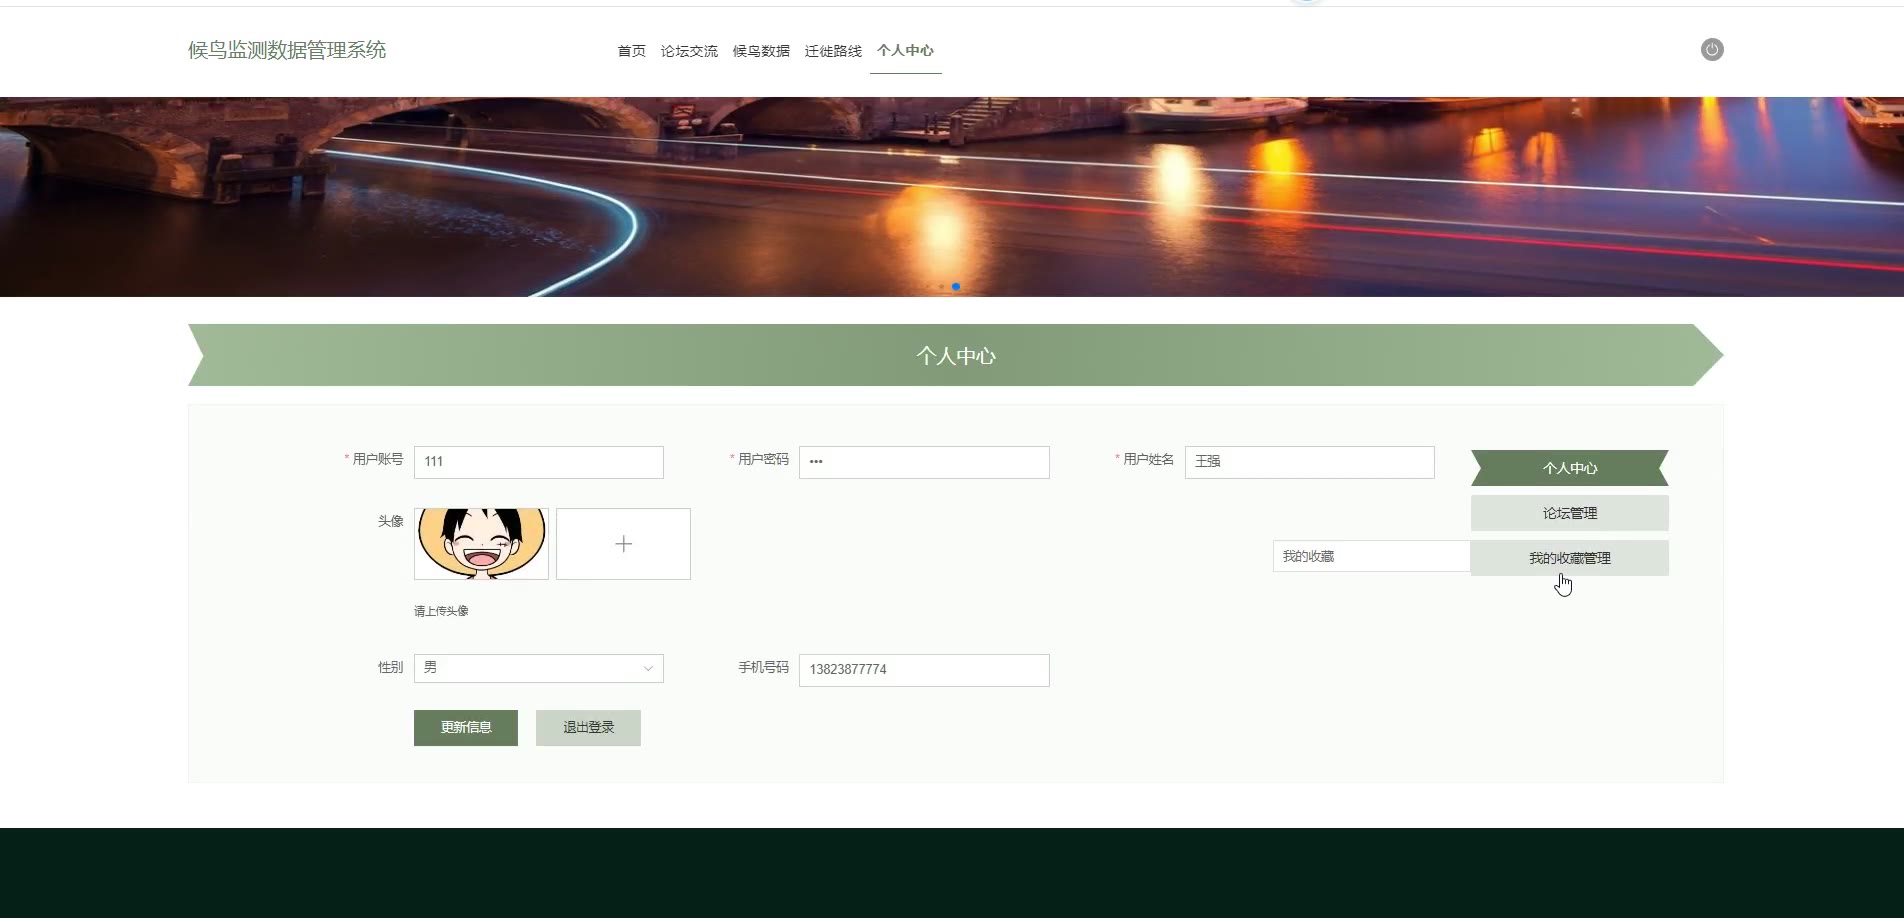
Task: Expand the 性别 dropdown
Action: click(x=539, y=668)
